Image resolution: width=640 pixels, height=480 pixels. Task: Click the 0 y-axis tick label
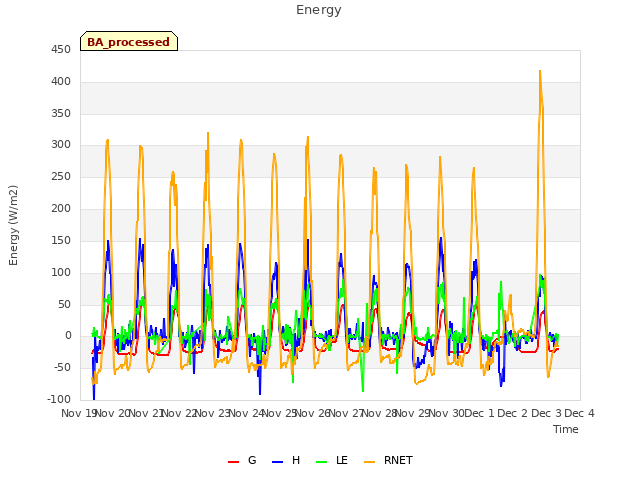point(68,336)
